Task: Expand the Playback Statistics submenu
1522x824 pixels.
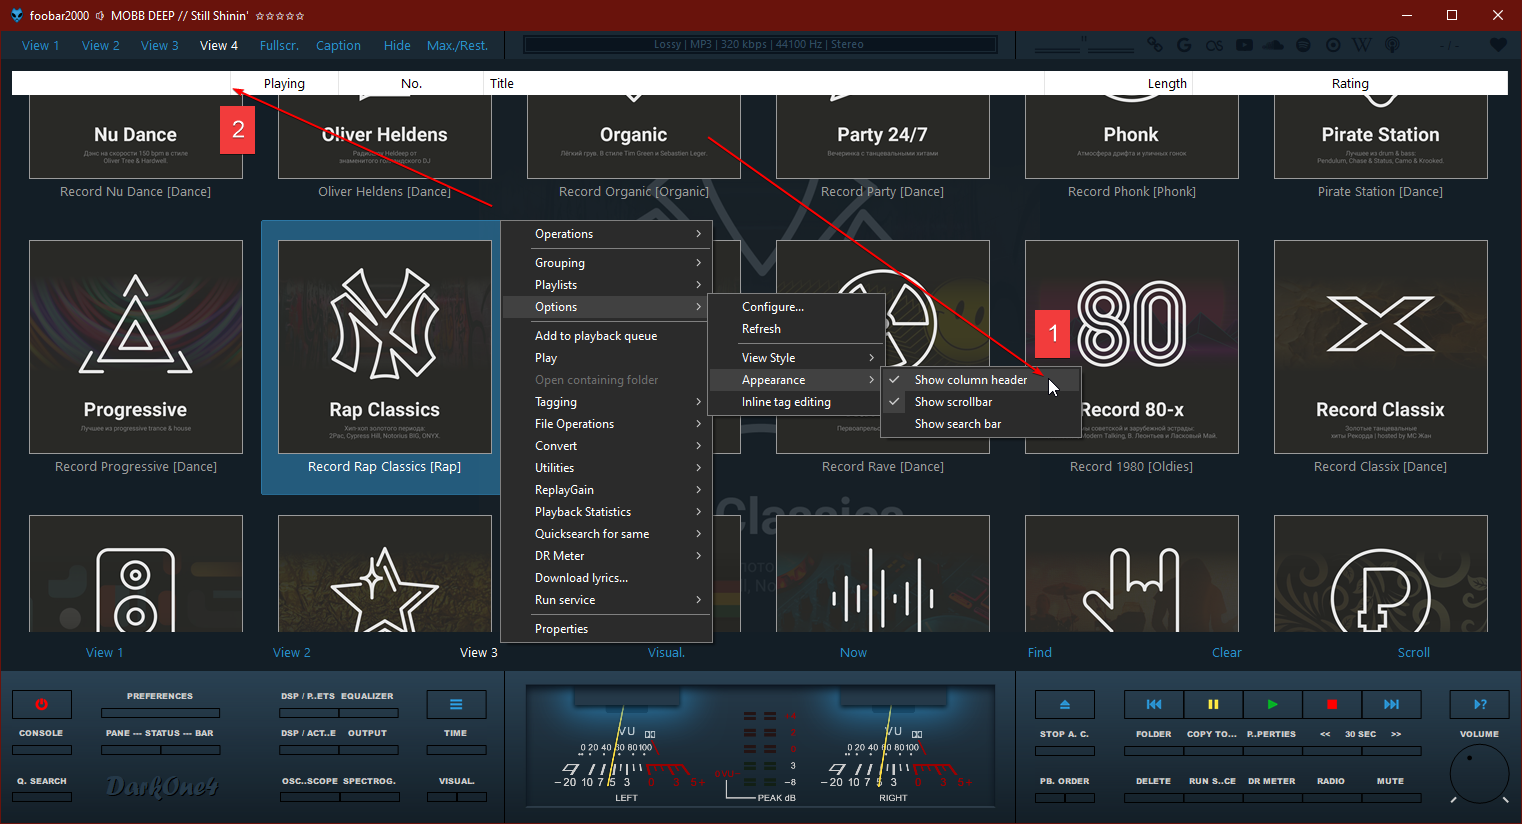Action: pyautogui.click(x=607, y=512)
